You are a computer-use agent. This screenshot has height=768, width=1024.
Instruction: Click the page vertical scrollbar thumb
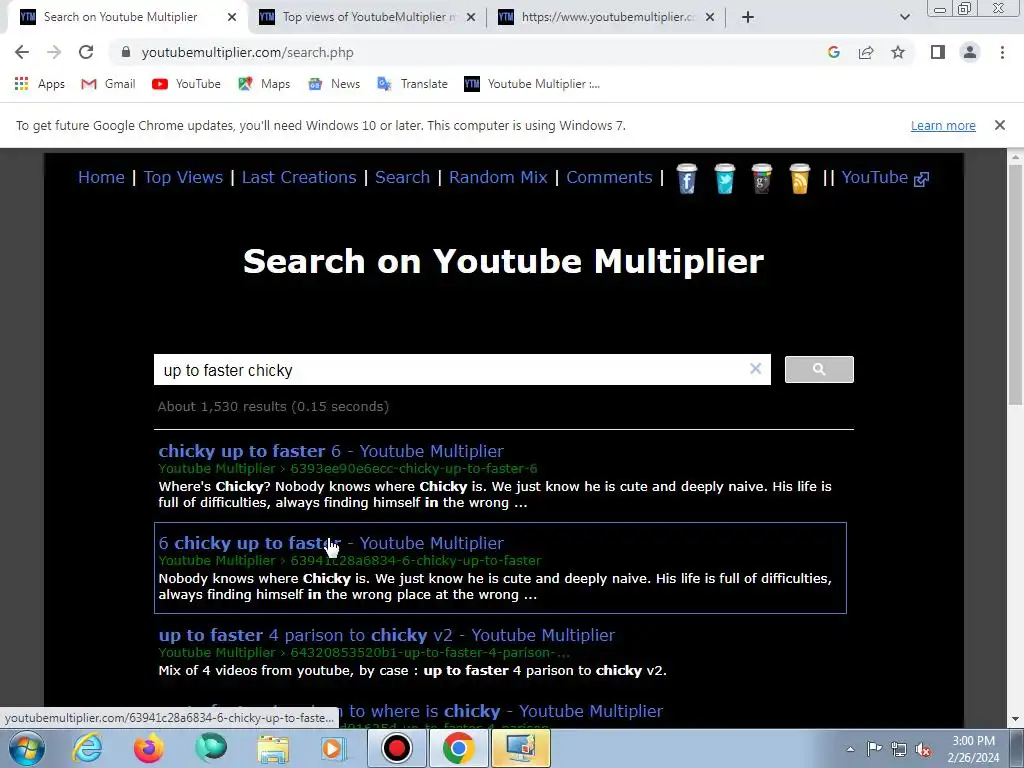coord(1016,284)
